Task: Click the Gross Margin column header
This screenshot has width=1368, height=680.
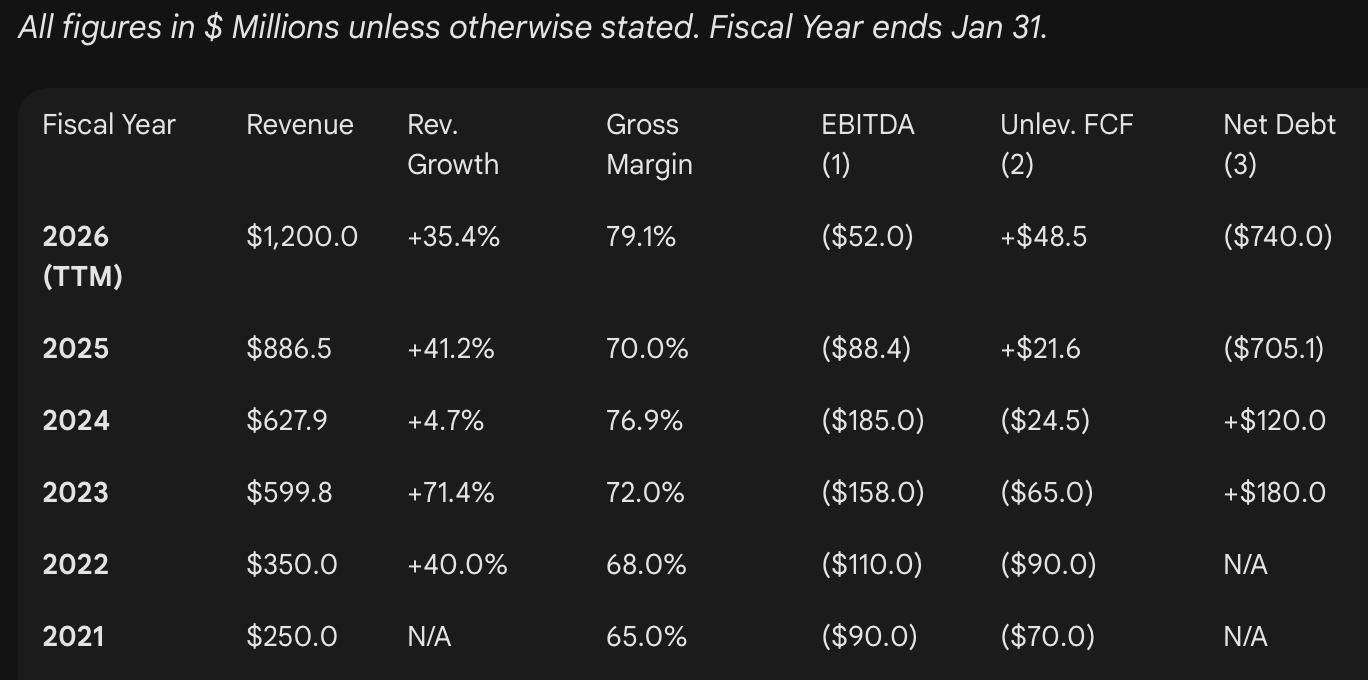Action: tap(649, 144)
